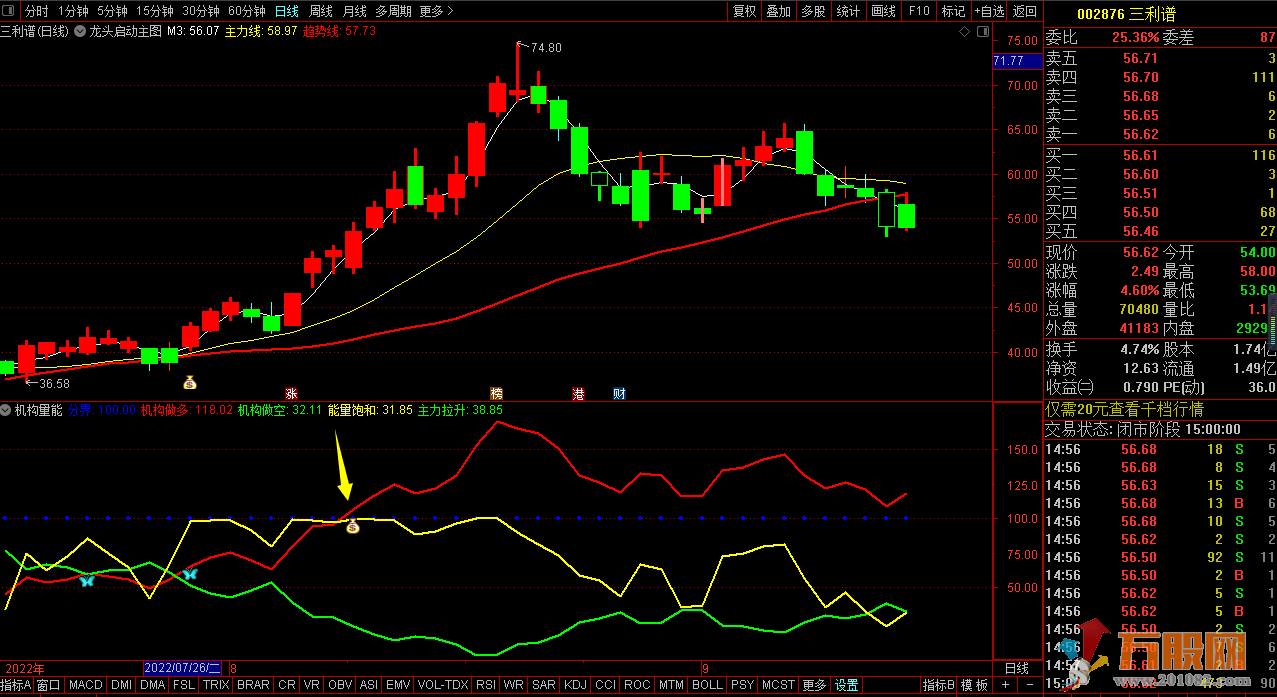Expand 更多 indicators in bottom bar
This screenshot has width=1277, height=697.
pos(814,685)
